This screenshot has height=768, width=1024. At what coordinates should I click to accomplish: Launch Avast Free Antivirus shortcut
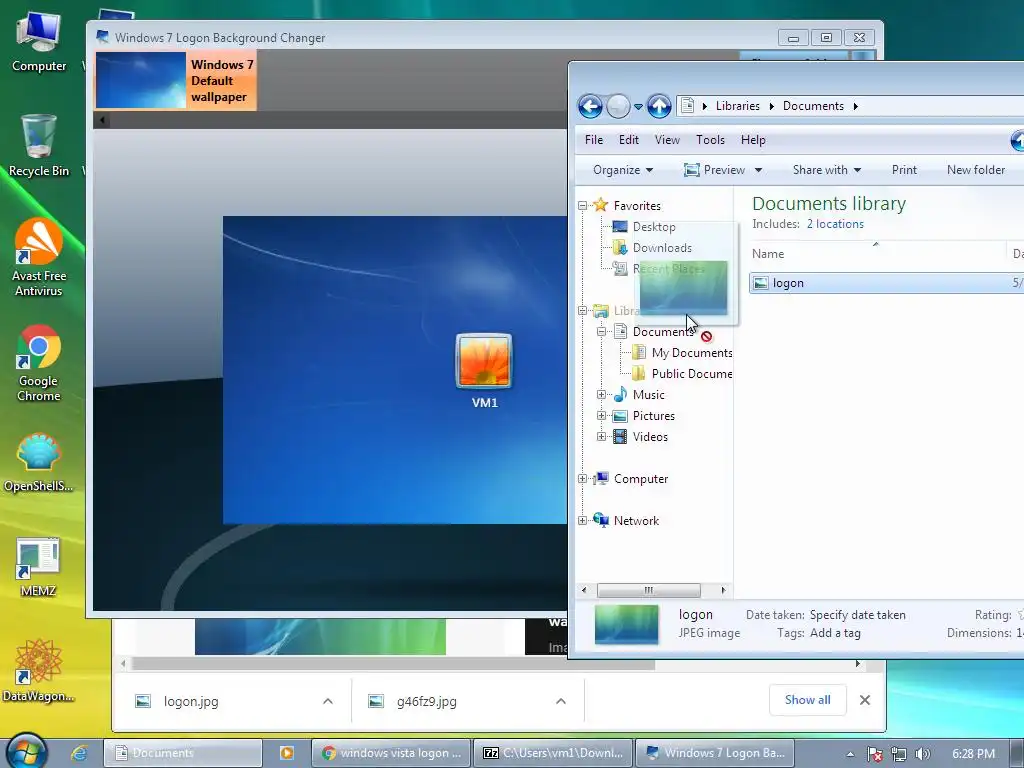pos(39,257)
